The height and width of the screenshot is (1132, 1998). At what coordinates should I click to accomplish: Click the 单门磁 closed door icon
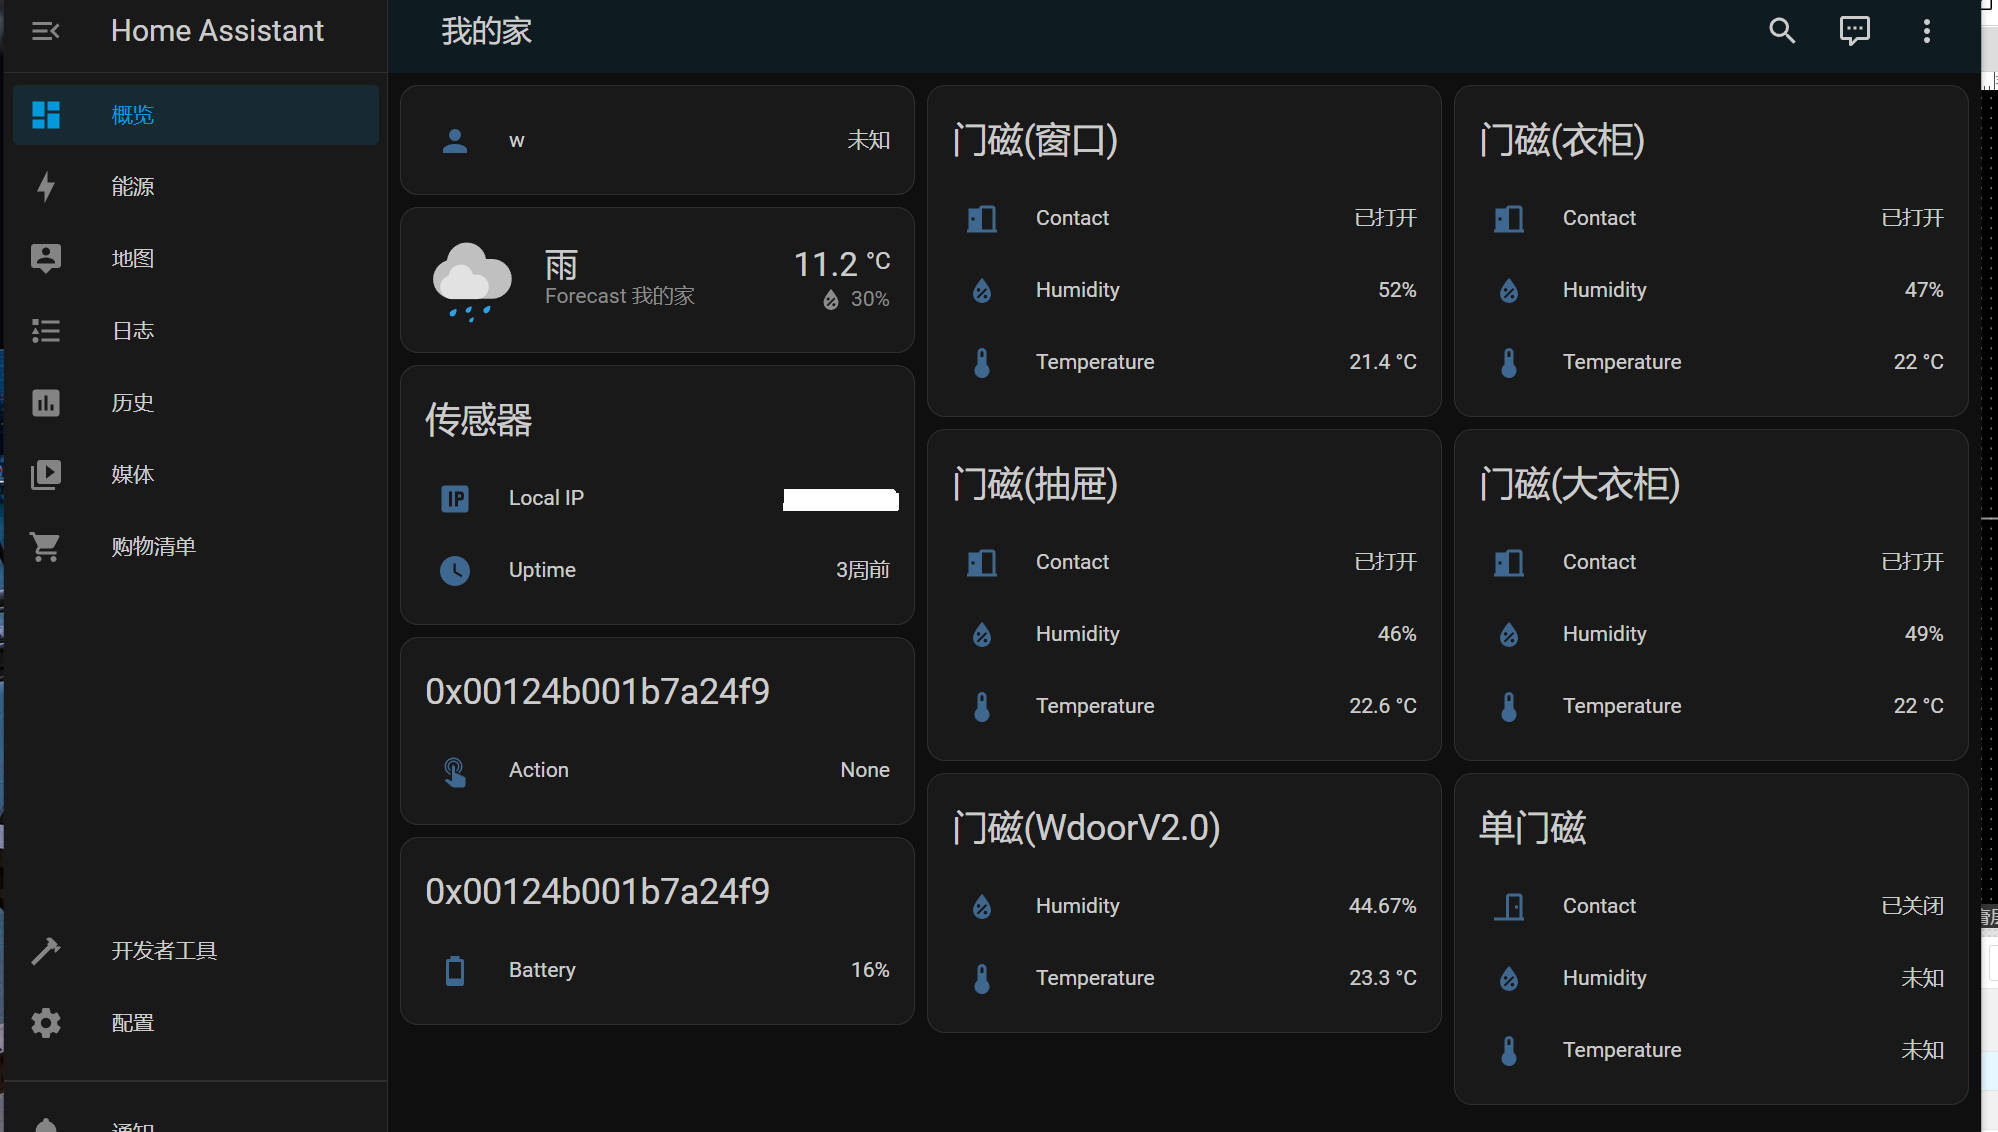(1509, 906)
